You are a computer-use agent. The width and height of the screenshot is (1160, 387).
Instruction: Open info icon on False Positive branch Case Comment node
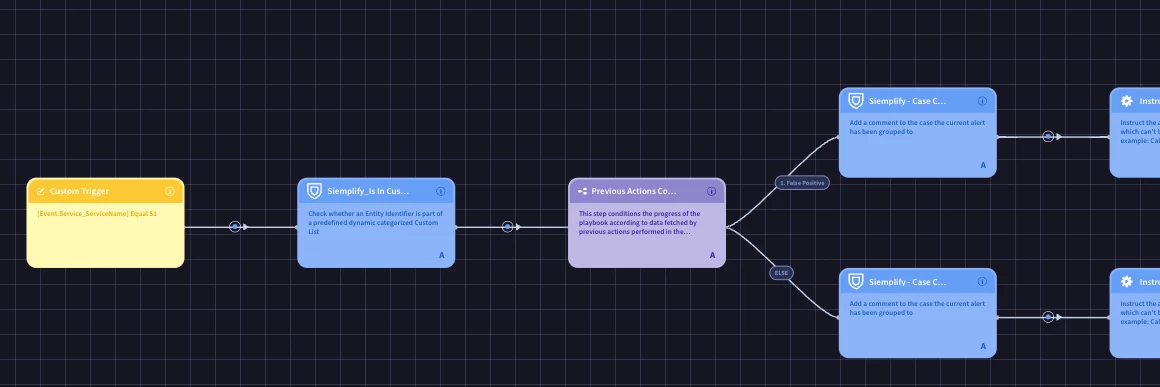tap(982, 101)
